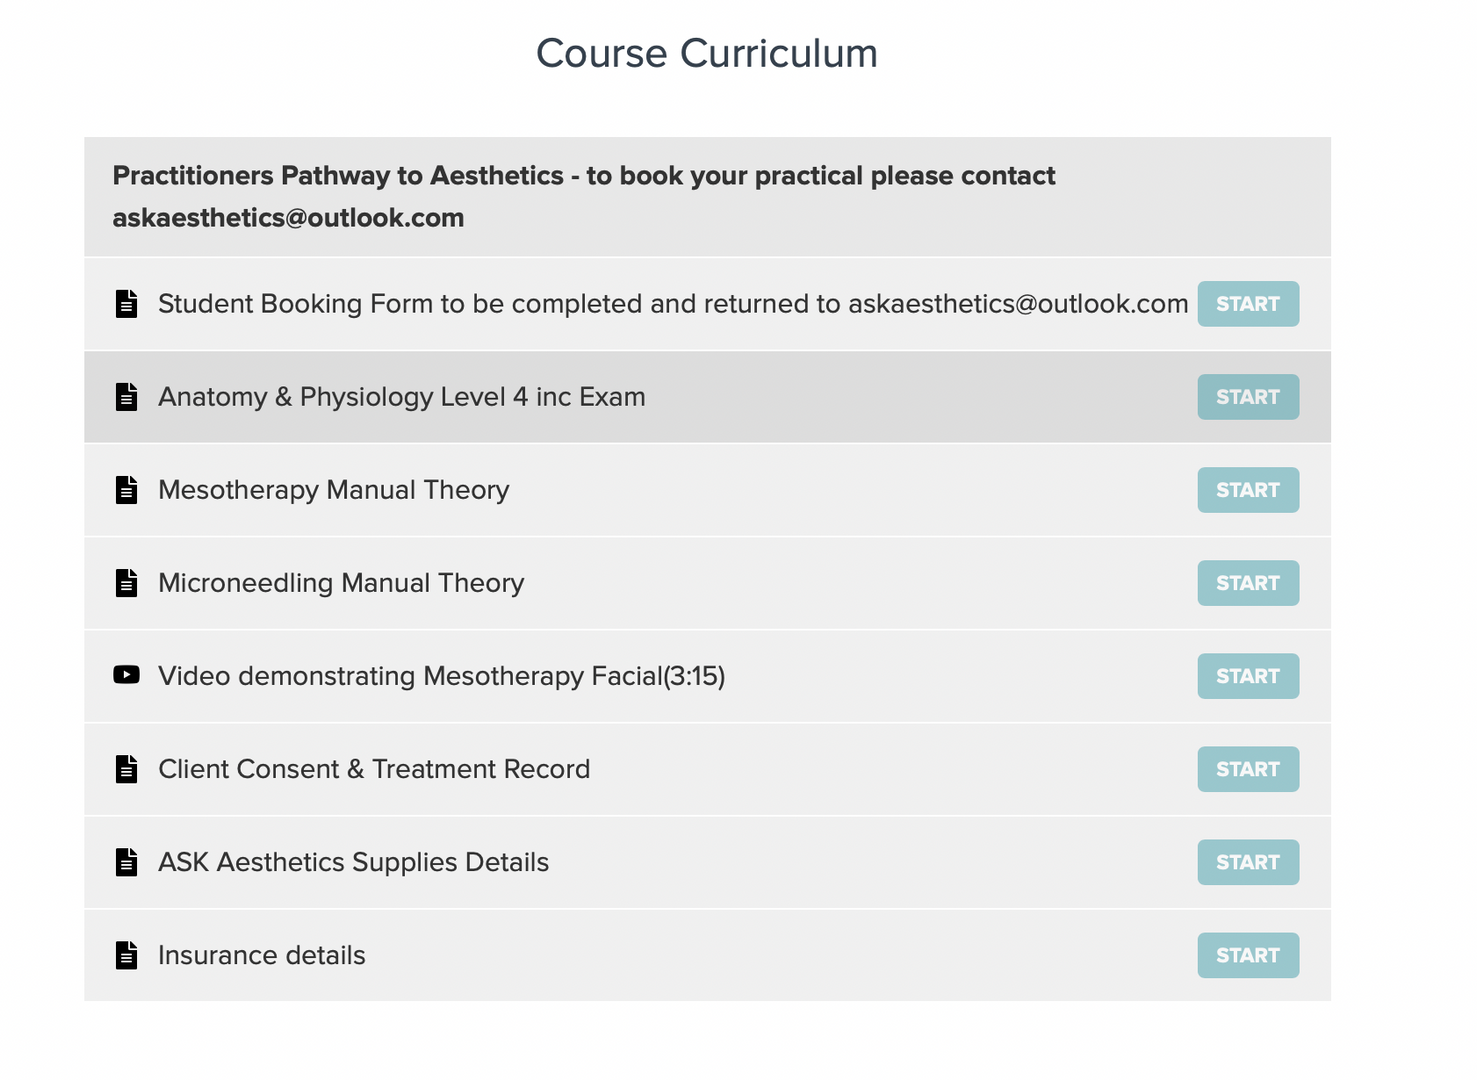Click video icon beside Mesotherapy Facial lesson
This screenshot has width=1477, height=1080.
click(x=127, y=675)
